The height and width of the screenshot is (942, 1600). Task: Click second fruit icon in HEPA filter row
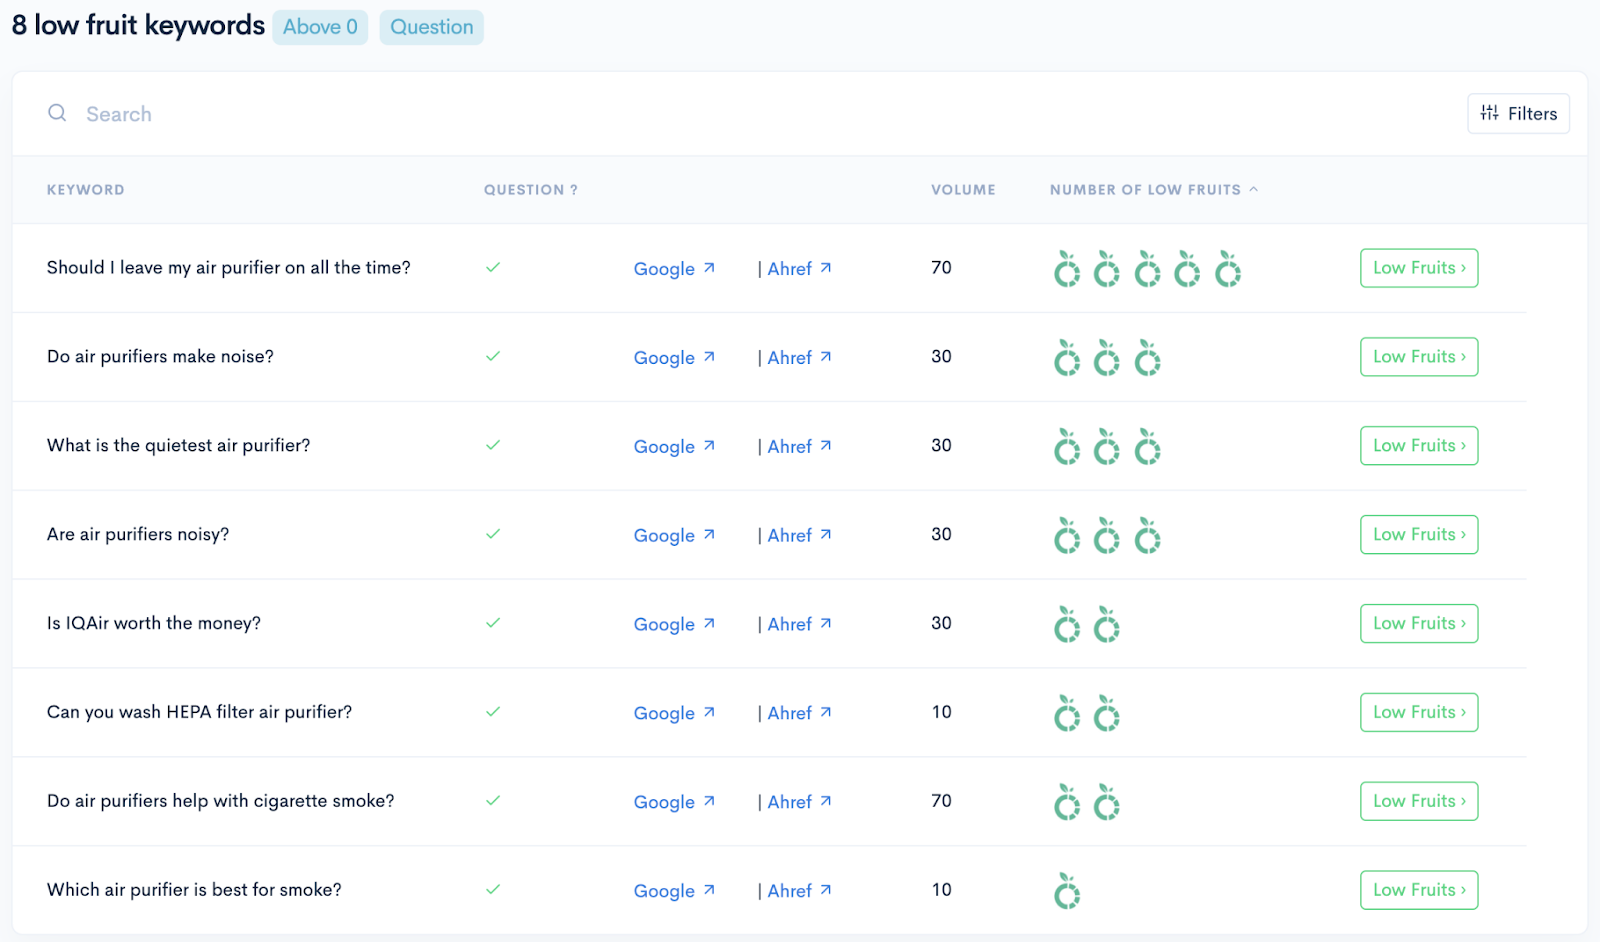click(1107, 714)
